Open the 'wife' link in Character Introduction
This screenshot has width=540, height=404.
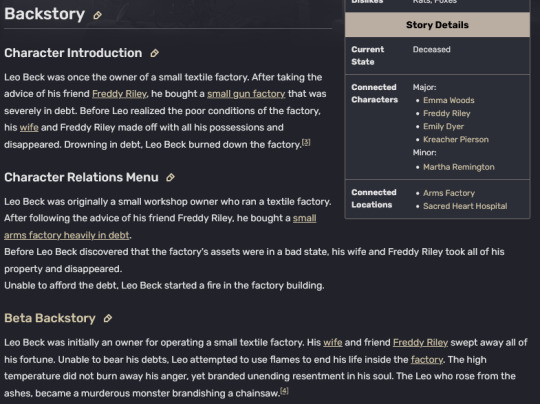click(x=29, y=127)
